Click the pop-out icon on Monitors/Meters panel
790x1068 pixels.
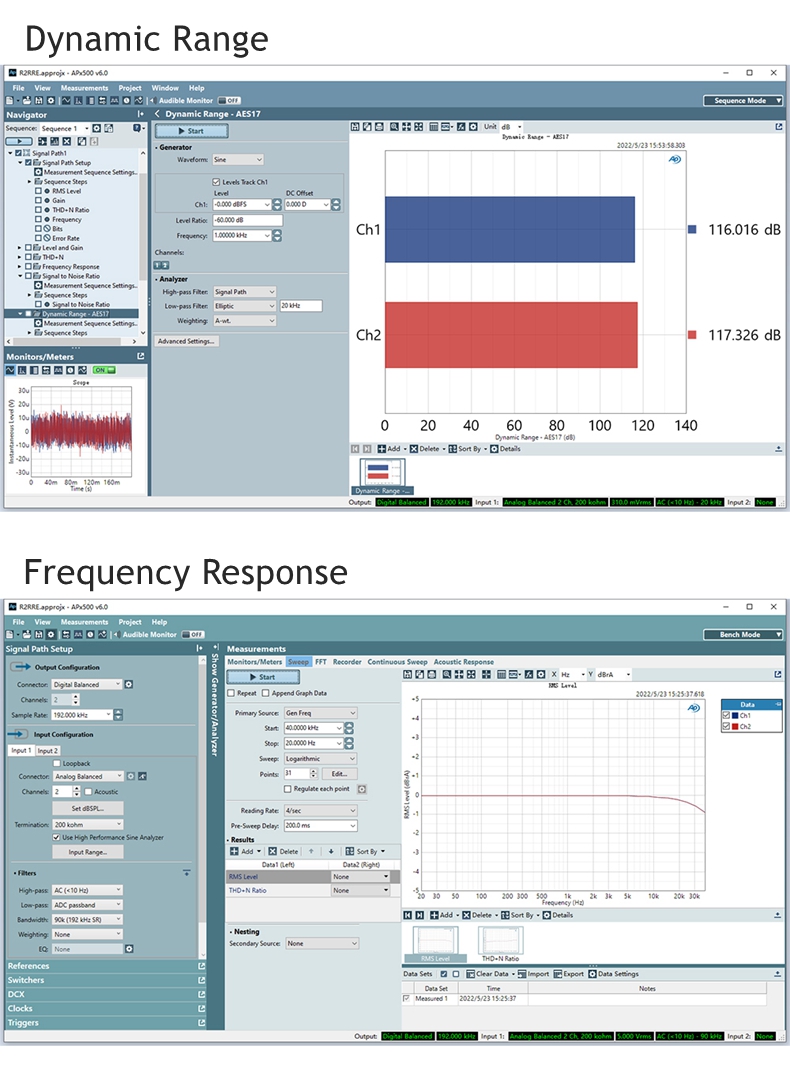coord(141,356)
